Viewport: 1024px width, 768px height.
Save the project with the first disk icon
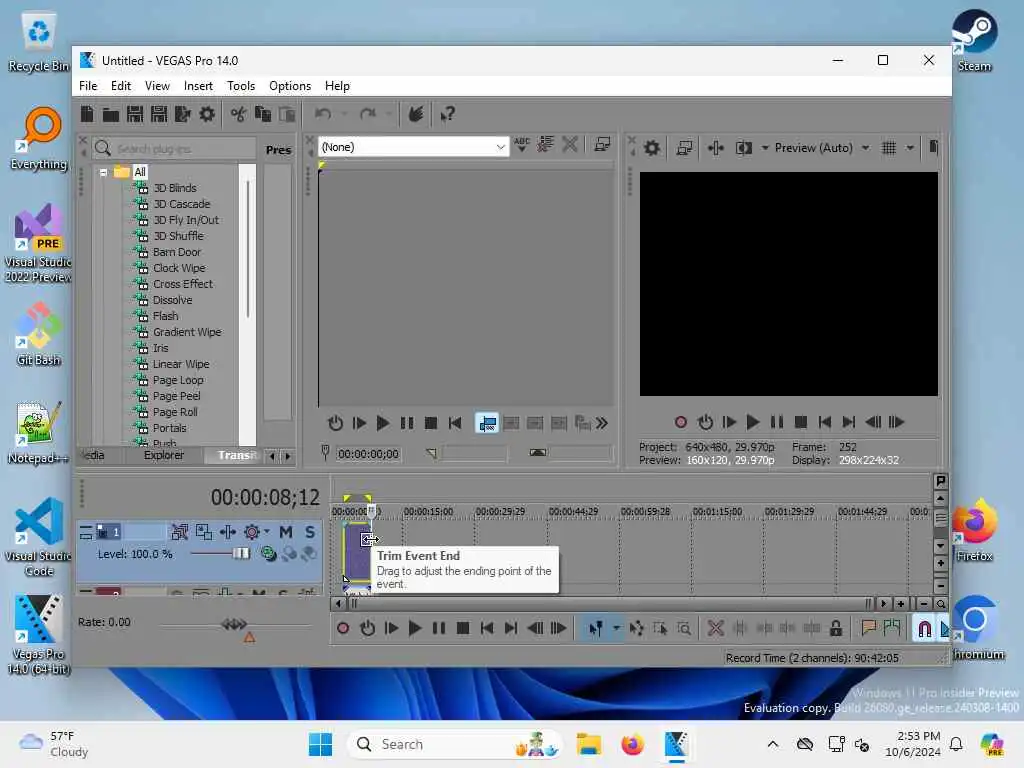click(135, 114)
